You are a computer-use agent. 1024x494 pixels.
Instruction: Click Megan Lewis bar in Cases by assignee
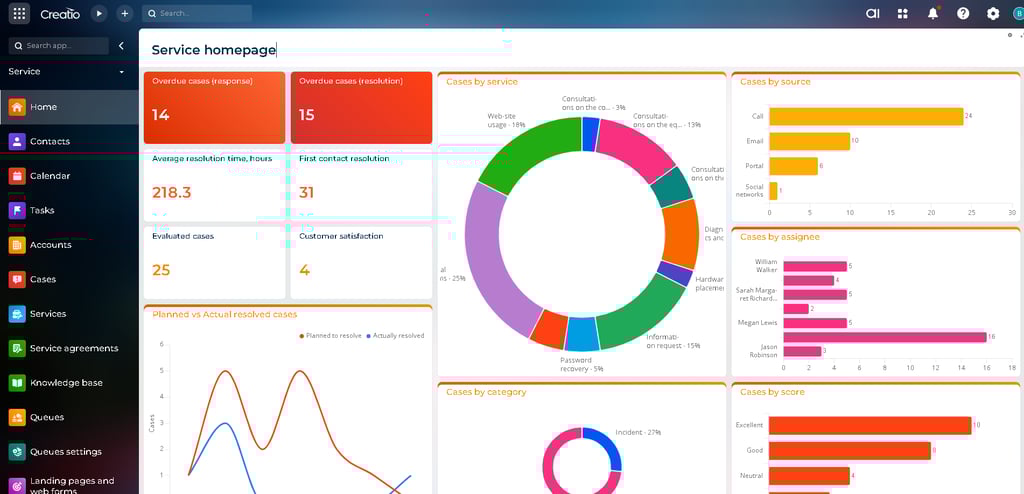point(815,323)
